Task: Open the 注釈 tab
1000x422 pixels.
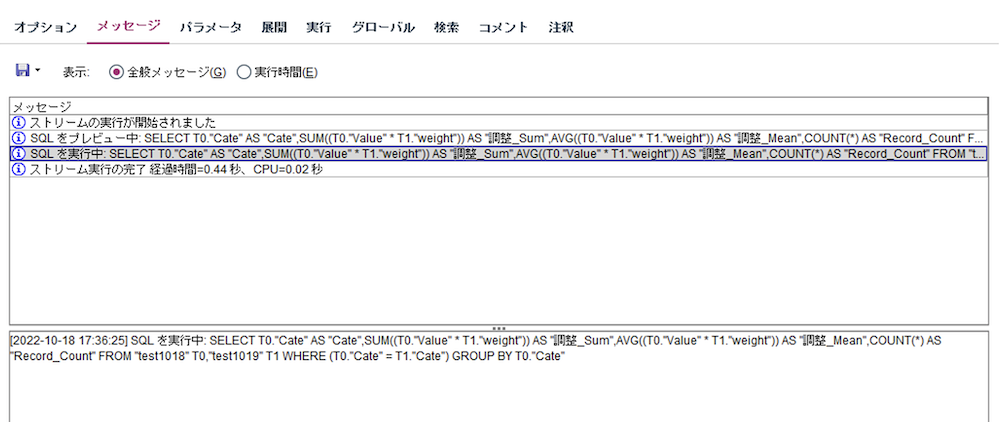Action: pyautogui.click(x=561, y=27)
